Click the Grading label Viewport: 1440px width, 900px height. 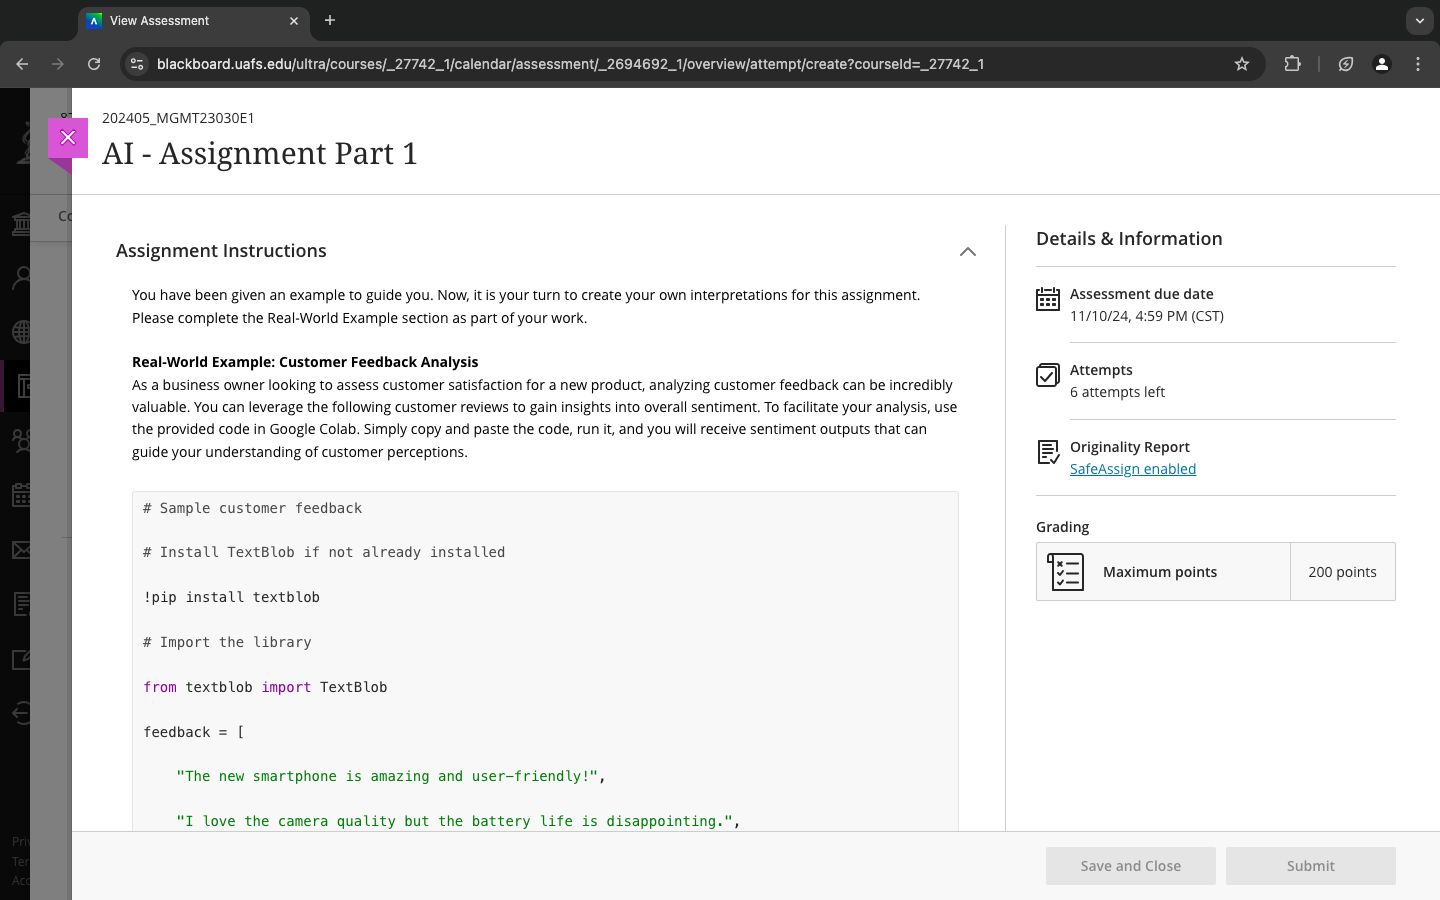(x=1062, y=527)
